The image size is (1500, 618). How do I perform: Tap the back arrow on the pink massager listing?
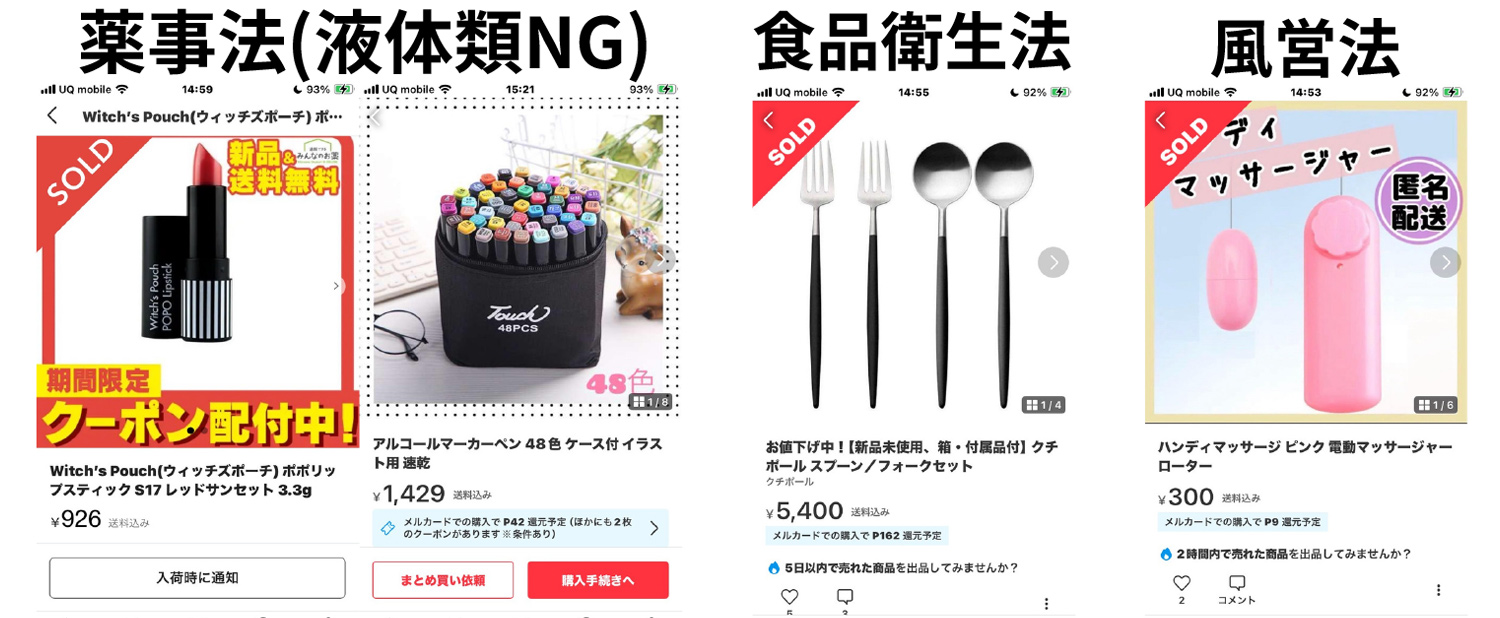(x=1160, y=120)
